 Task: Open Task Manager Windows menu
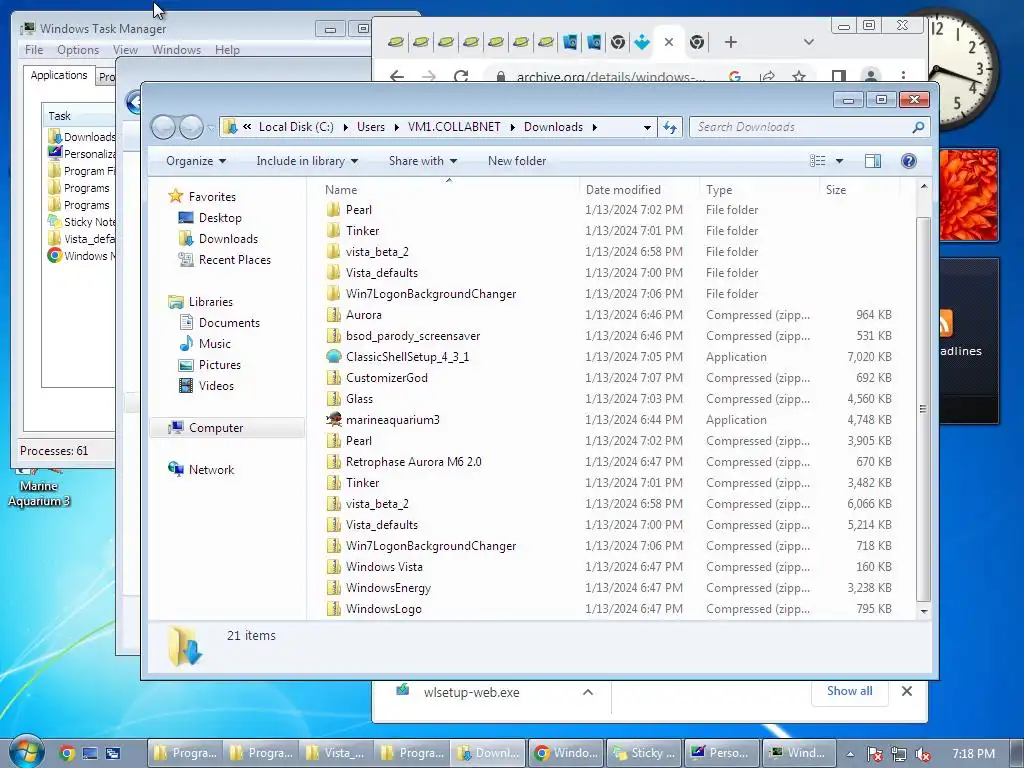(x=176, y=50)
